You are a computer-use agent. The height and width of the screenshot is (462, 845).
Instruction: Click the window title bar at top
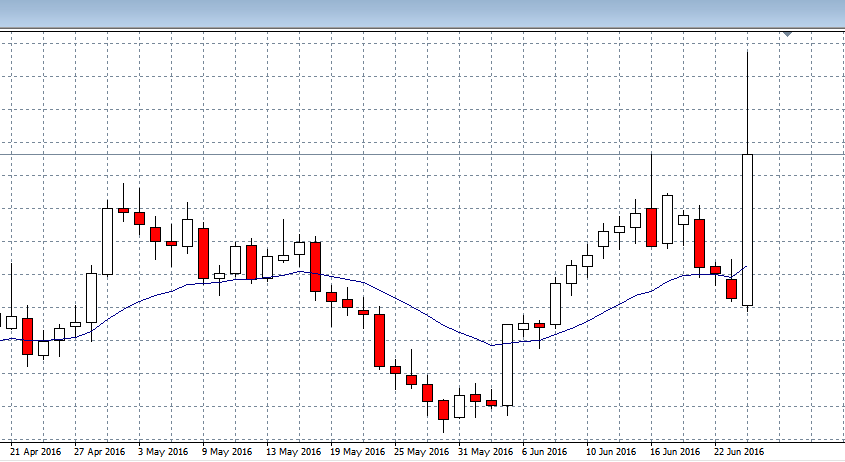coord(422,13)
